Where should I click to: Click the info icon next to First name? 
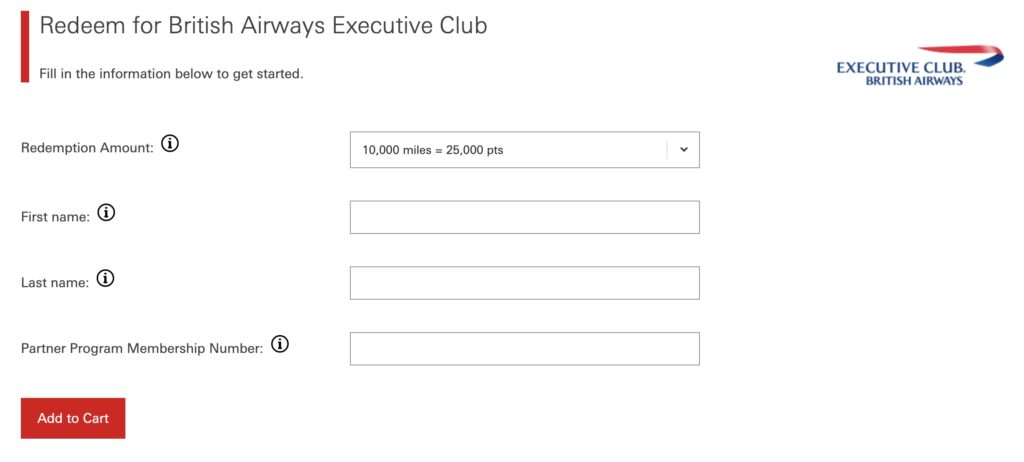[x=106, y=213]
